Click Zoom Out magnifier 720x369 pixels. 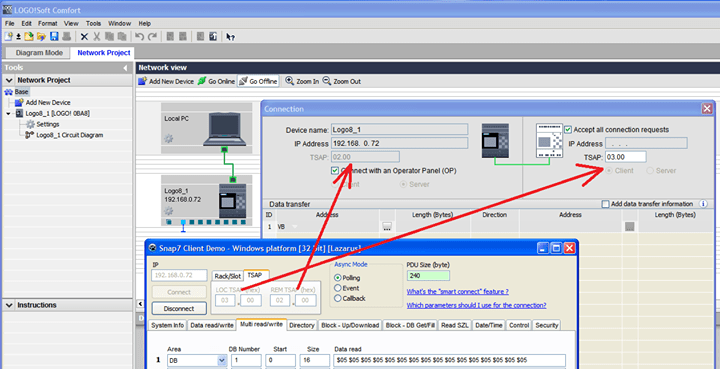pos(341,81)
